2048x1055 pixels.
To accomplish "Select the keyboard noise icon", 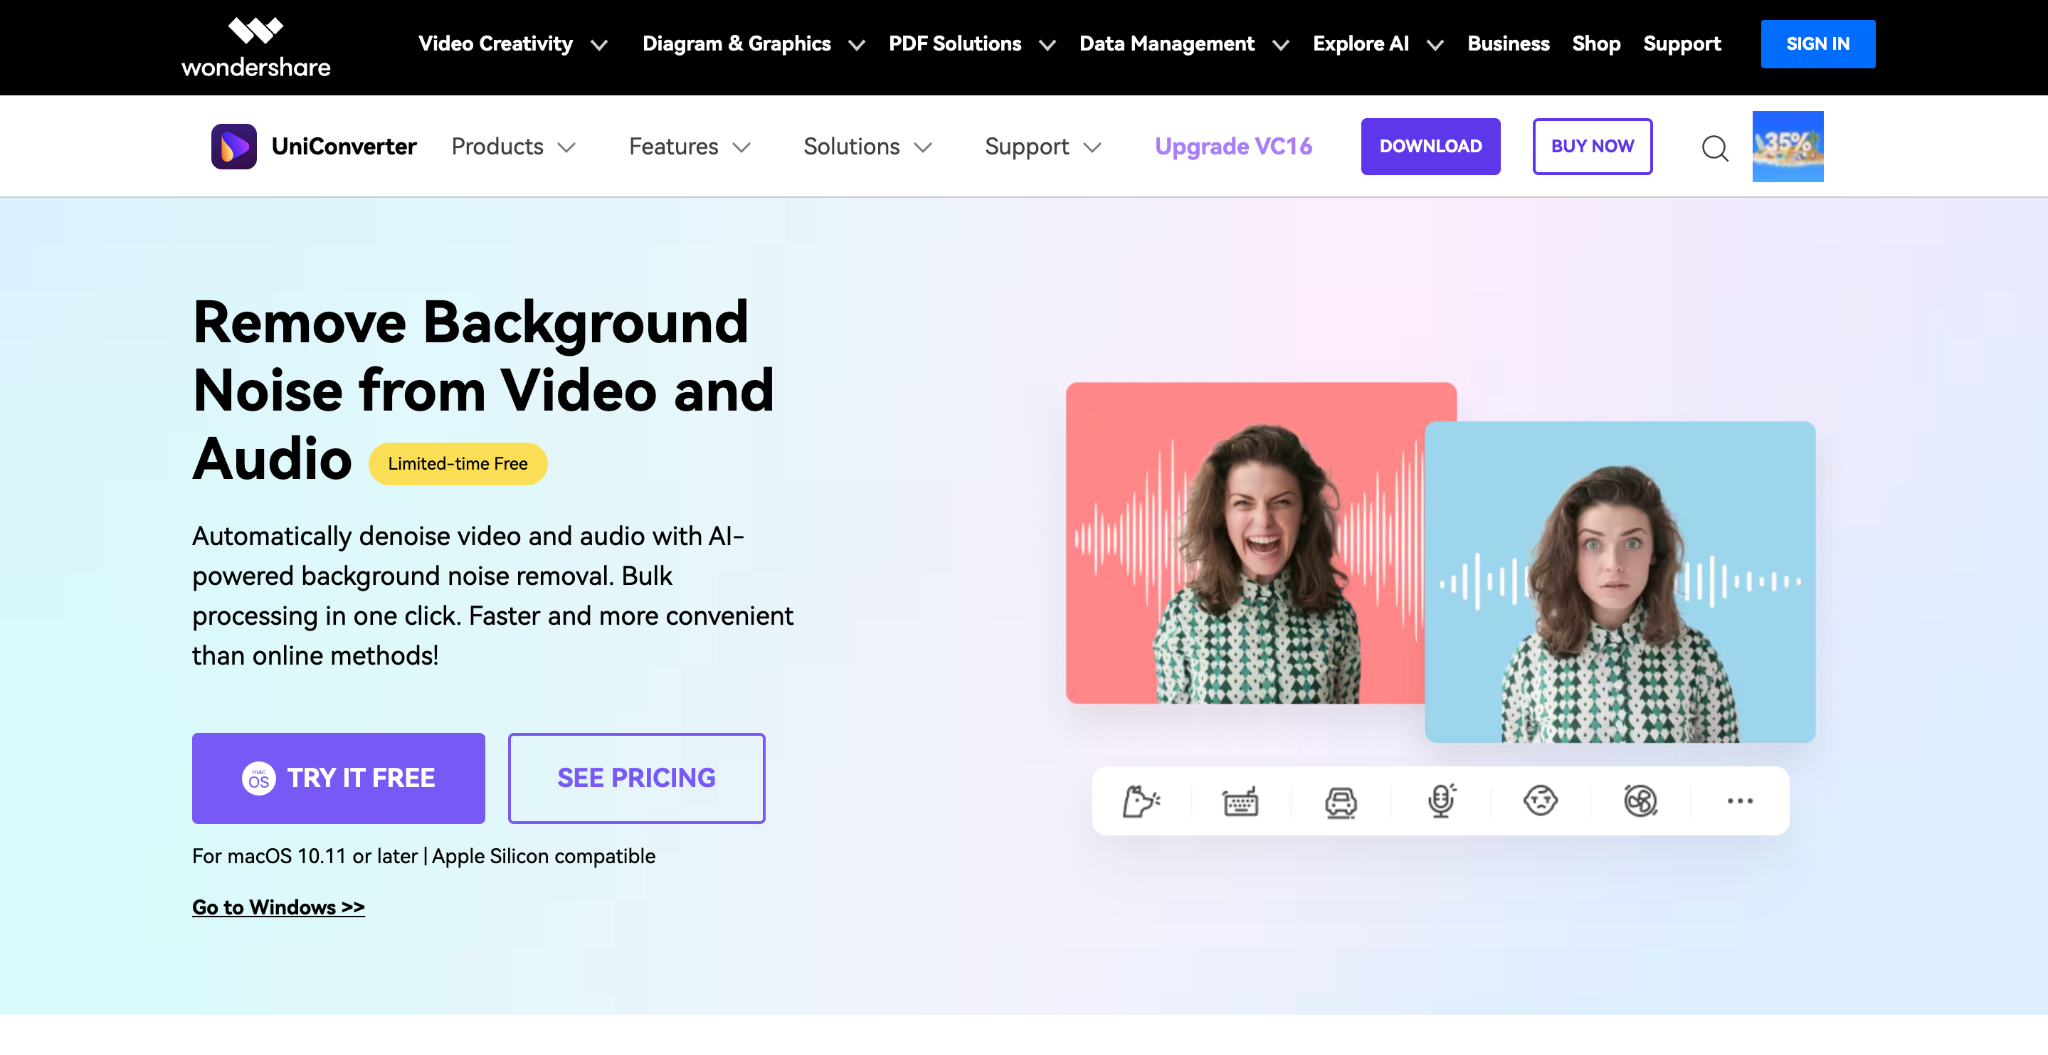I will 1241,801.
